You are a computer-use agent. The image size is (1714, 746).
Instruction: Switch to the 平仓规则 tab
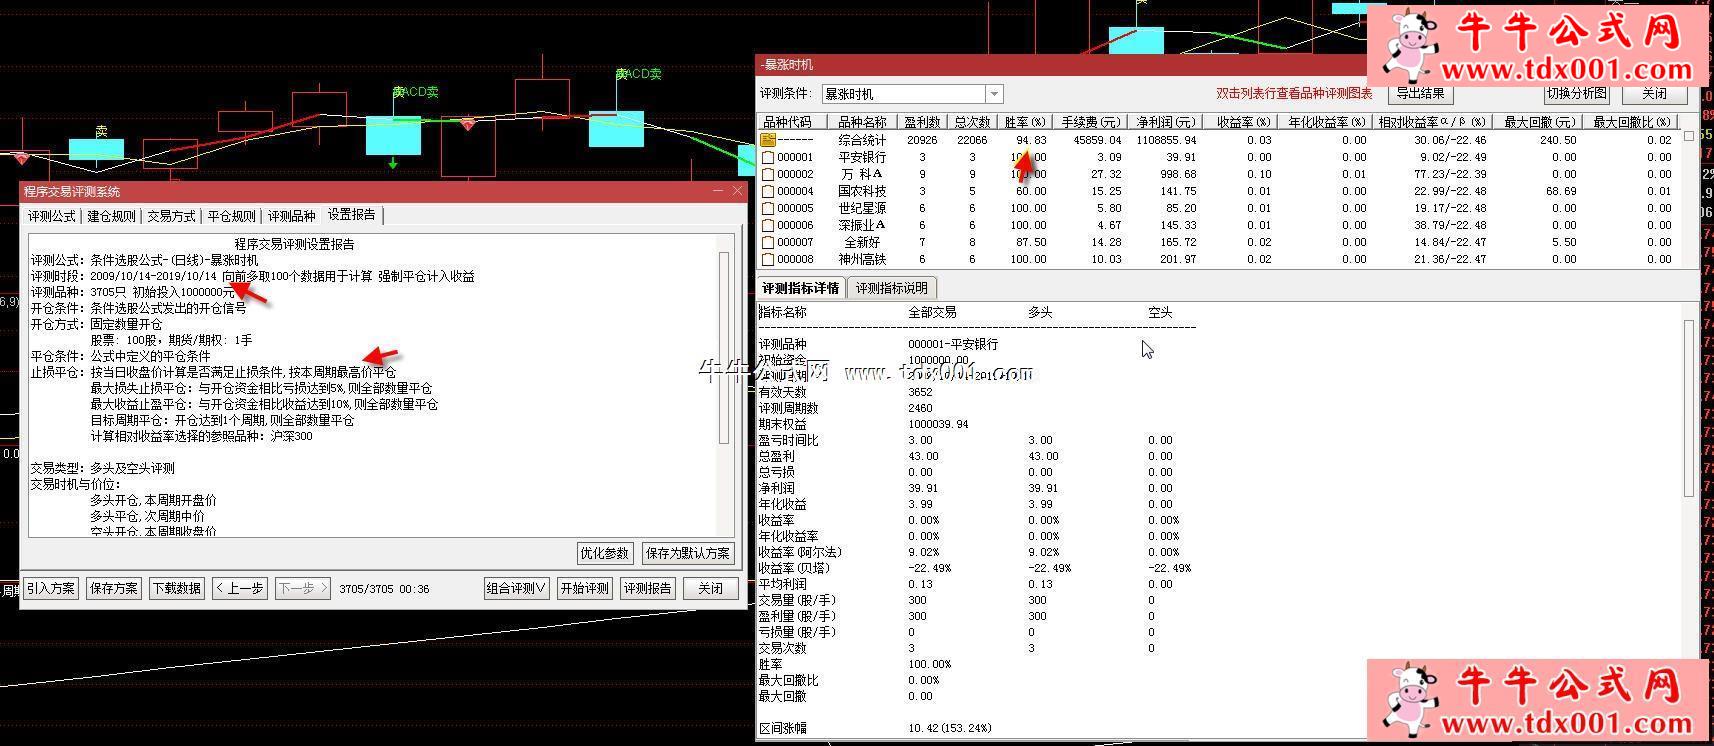coord(231,216)
